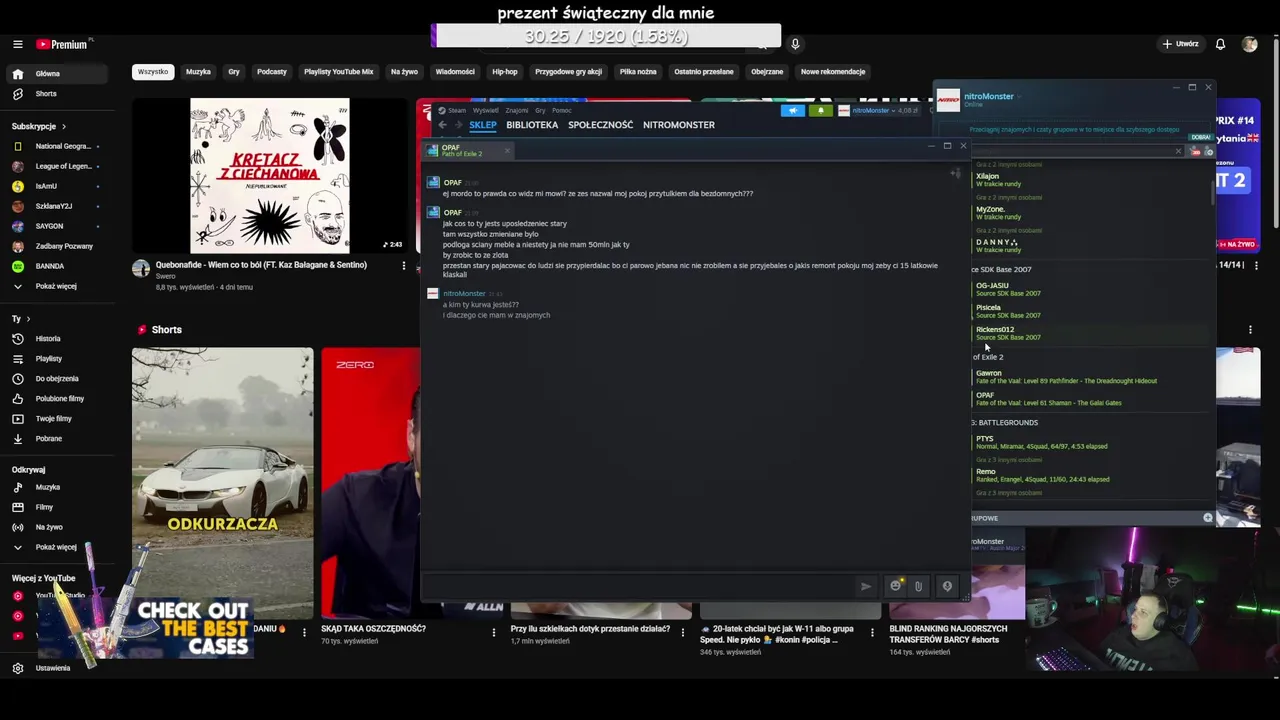Expand the Ty section chevron
This screenshot has width=1280, height=720.
[28, 319]
